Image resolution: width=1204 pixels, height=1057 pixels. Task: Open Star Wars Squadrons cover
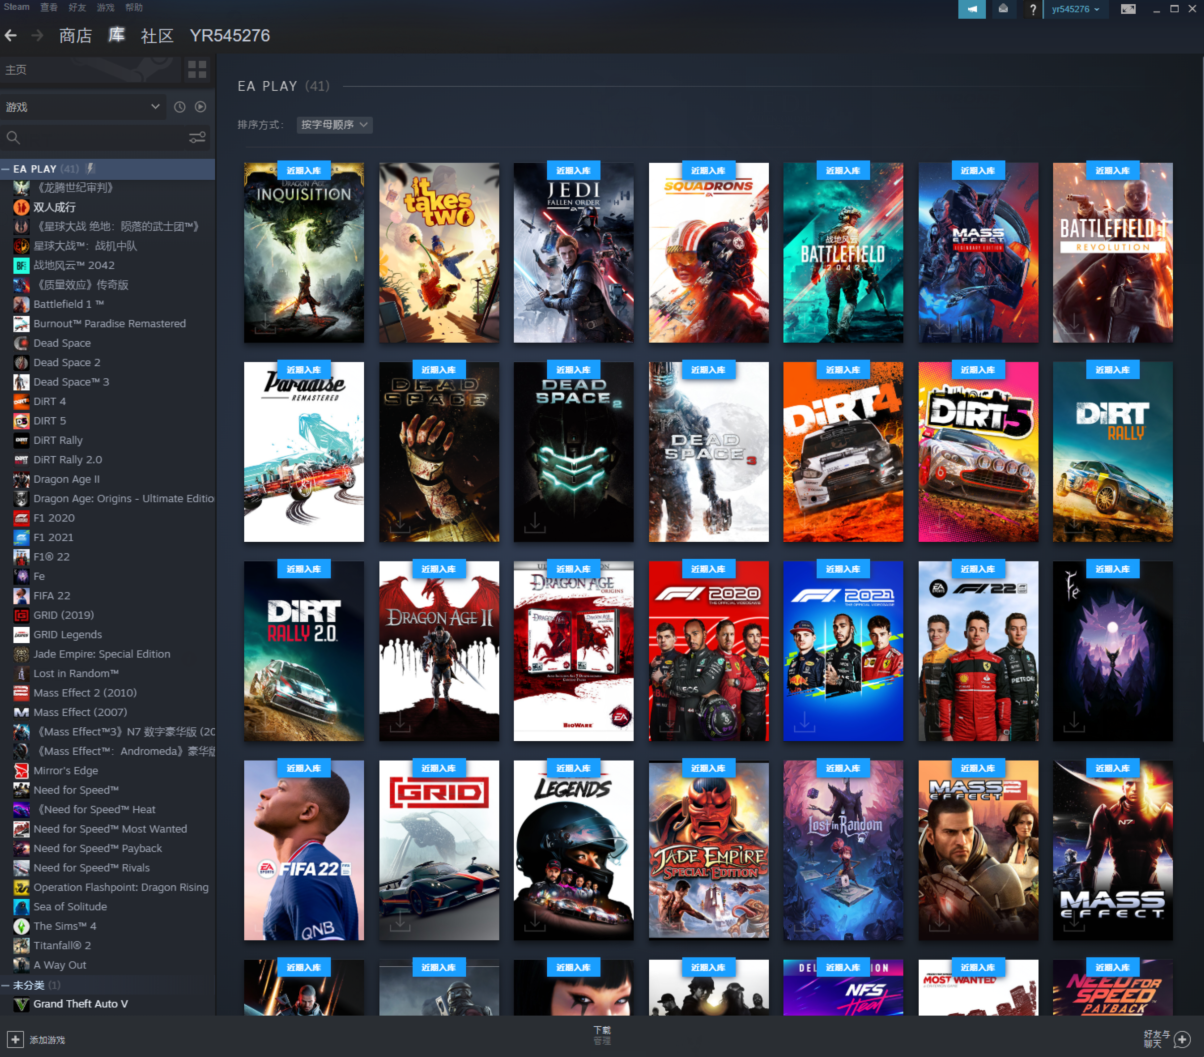coord(709,253)
